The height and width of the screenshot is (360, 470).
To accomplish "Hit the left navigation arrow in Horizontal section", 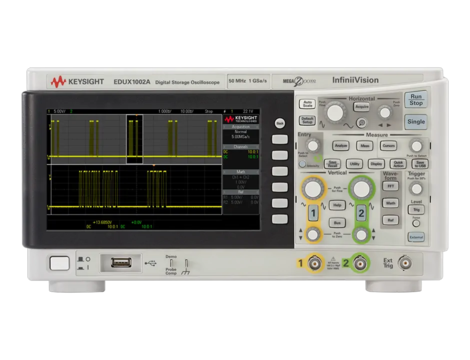I will tap(381, 125).
